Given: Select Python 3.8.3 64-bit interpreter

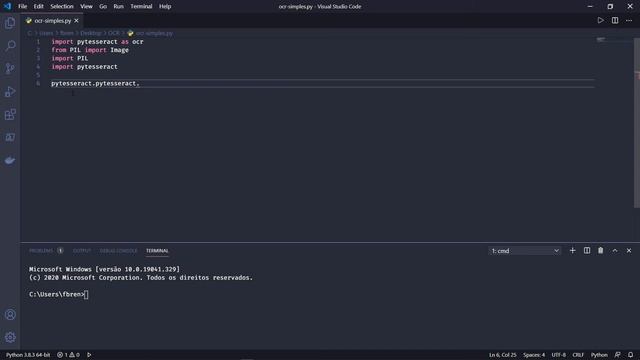Looking at the screenshot, I should pyautogui.click(x=28, y=355).
